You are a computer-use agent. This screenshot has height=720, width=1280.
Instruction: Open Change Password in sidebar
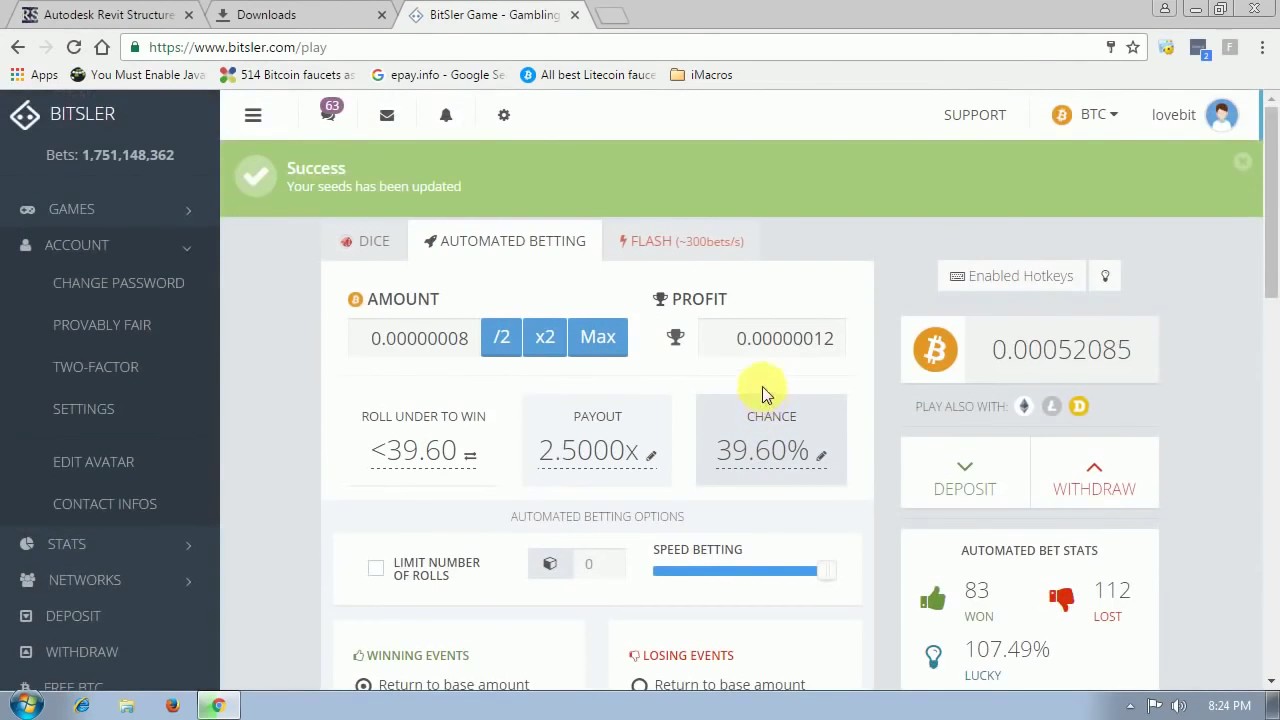click(x=119, y=283)
